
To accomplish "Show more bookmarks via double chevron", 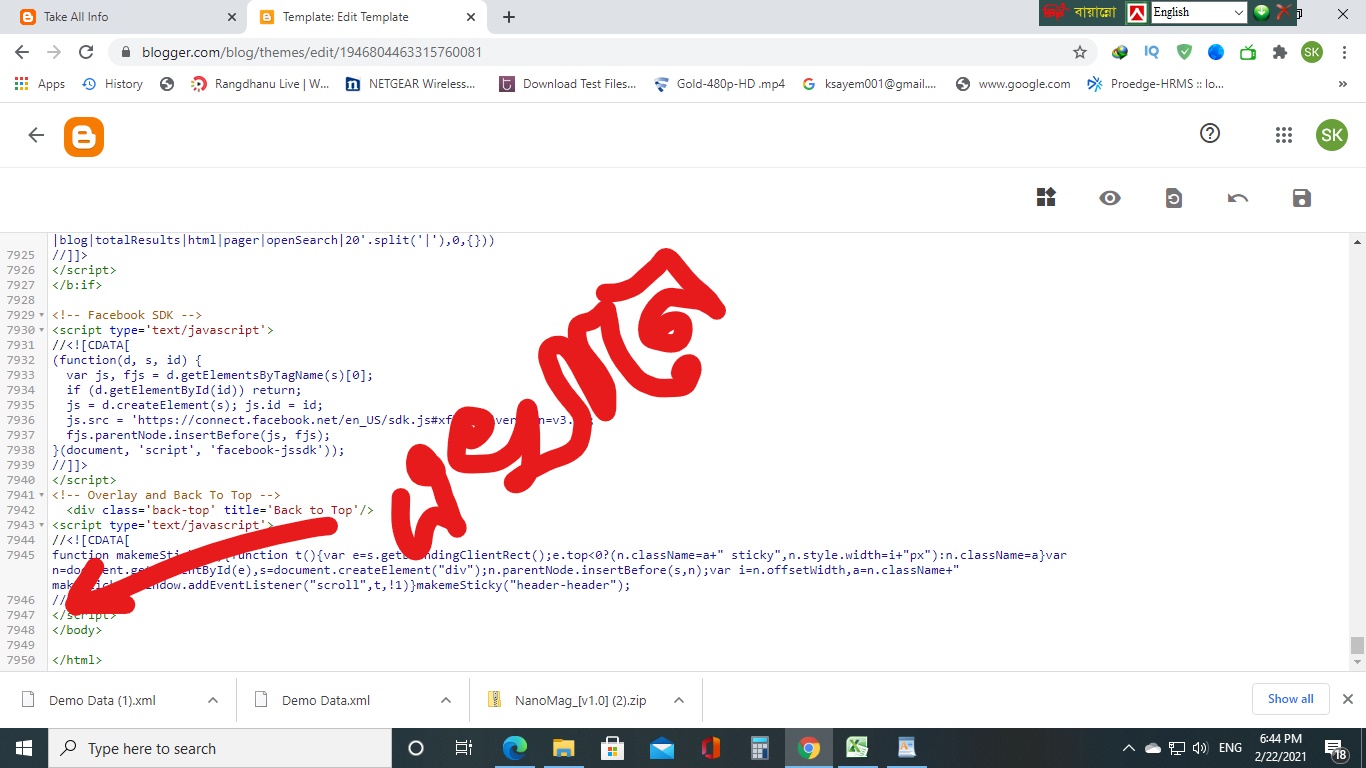I will tap(1343, 84).
